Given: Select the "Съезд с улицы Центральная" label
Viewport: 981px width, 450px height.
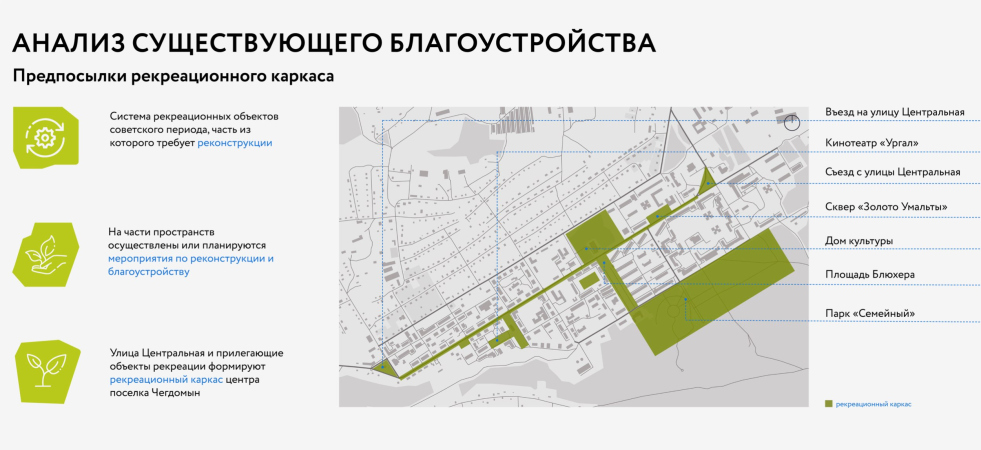Looking at the screenshot, I should [x=892, y=172].
